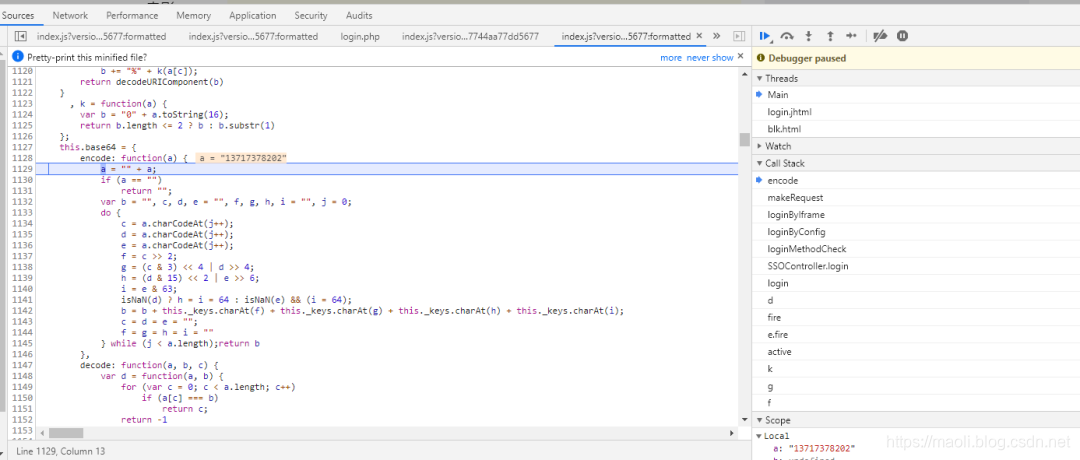Toggle pause on exceptions button

[x=902, y=36]
